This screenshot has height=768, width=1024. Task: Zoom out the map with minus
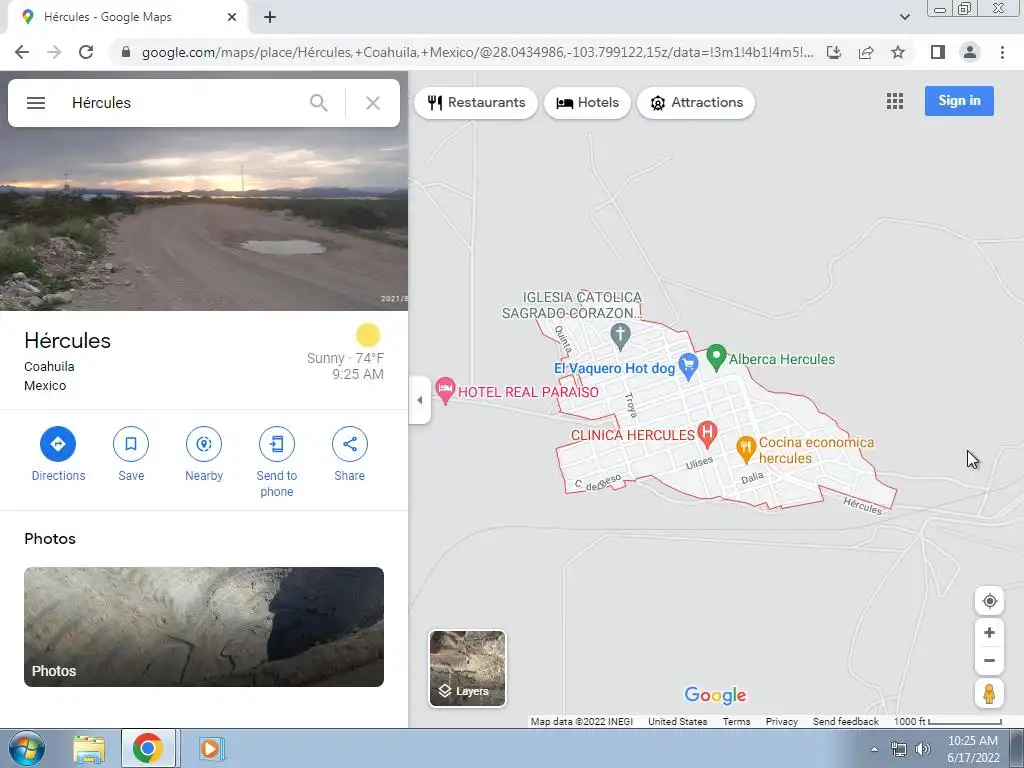(989, 660)
